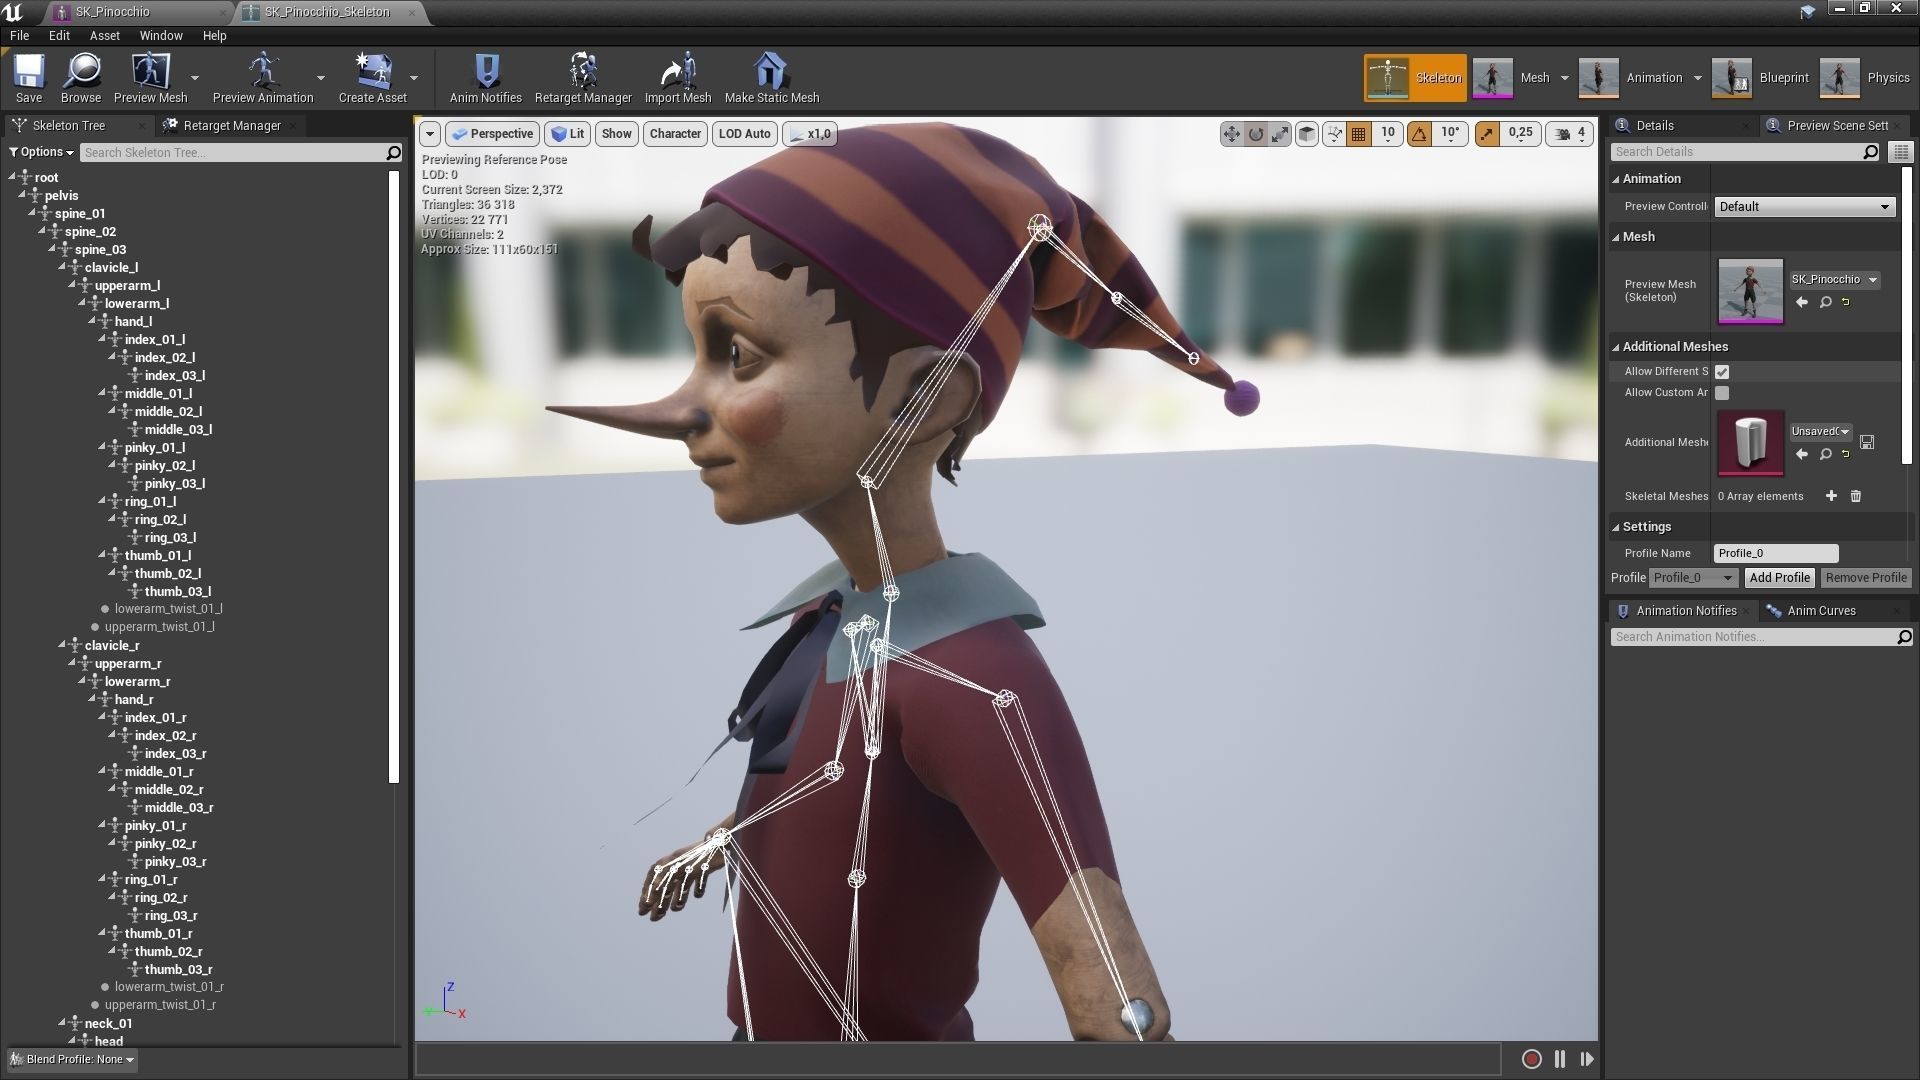This screenshot has width=1920, height=1080.
Task: Open the Window menu
Action: tap(161, 35)
